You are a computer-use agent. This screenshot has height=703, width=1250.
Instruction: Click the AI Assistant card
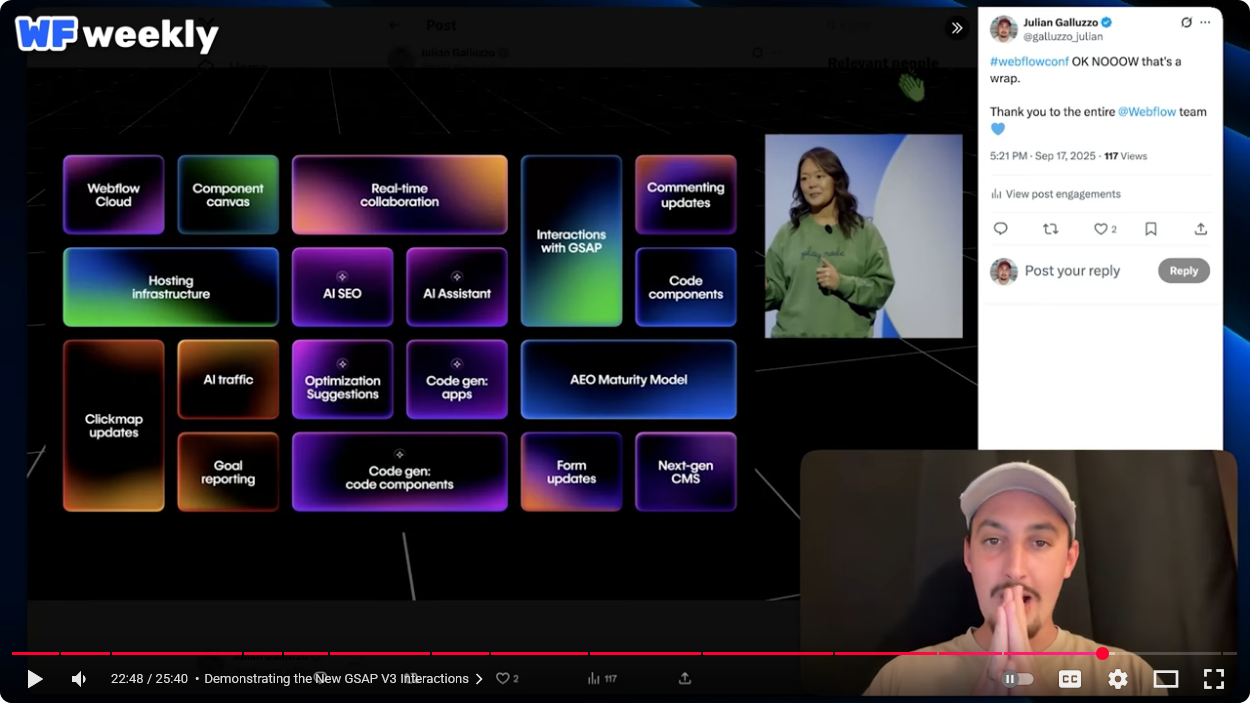point(457,287)
